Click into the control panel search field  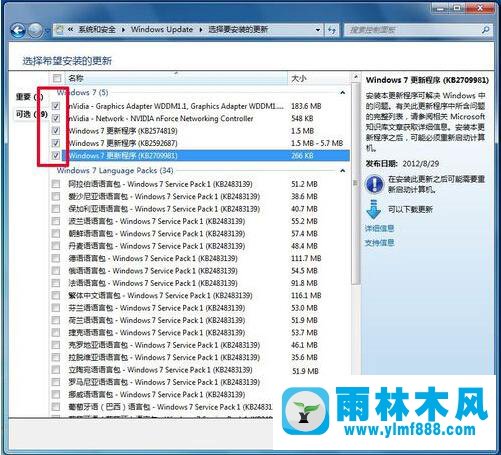413,30
